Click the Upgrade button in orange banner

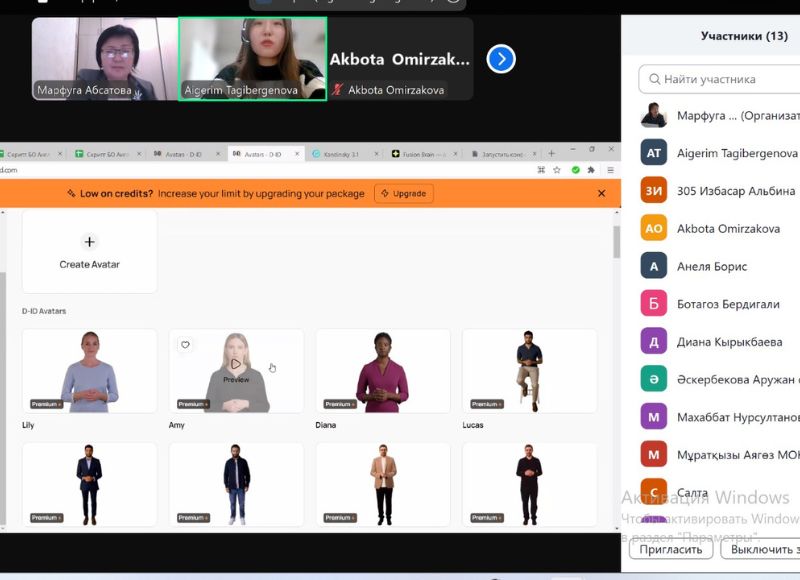tap(404, 193)
